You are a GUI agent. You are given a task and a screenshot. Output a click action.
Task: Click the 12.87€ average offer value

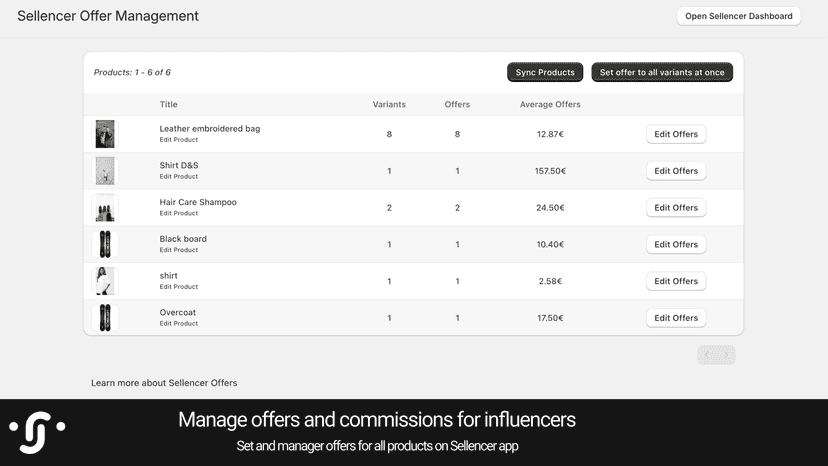[x=550, y=134]
